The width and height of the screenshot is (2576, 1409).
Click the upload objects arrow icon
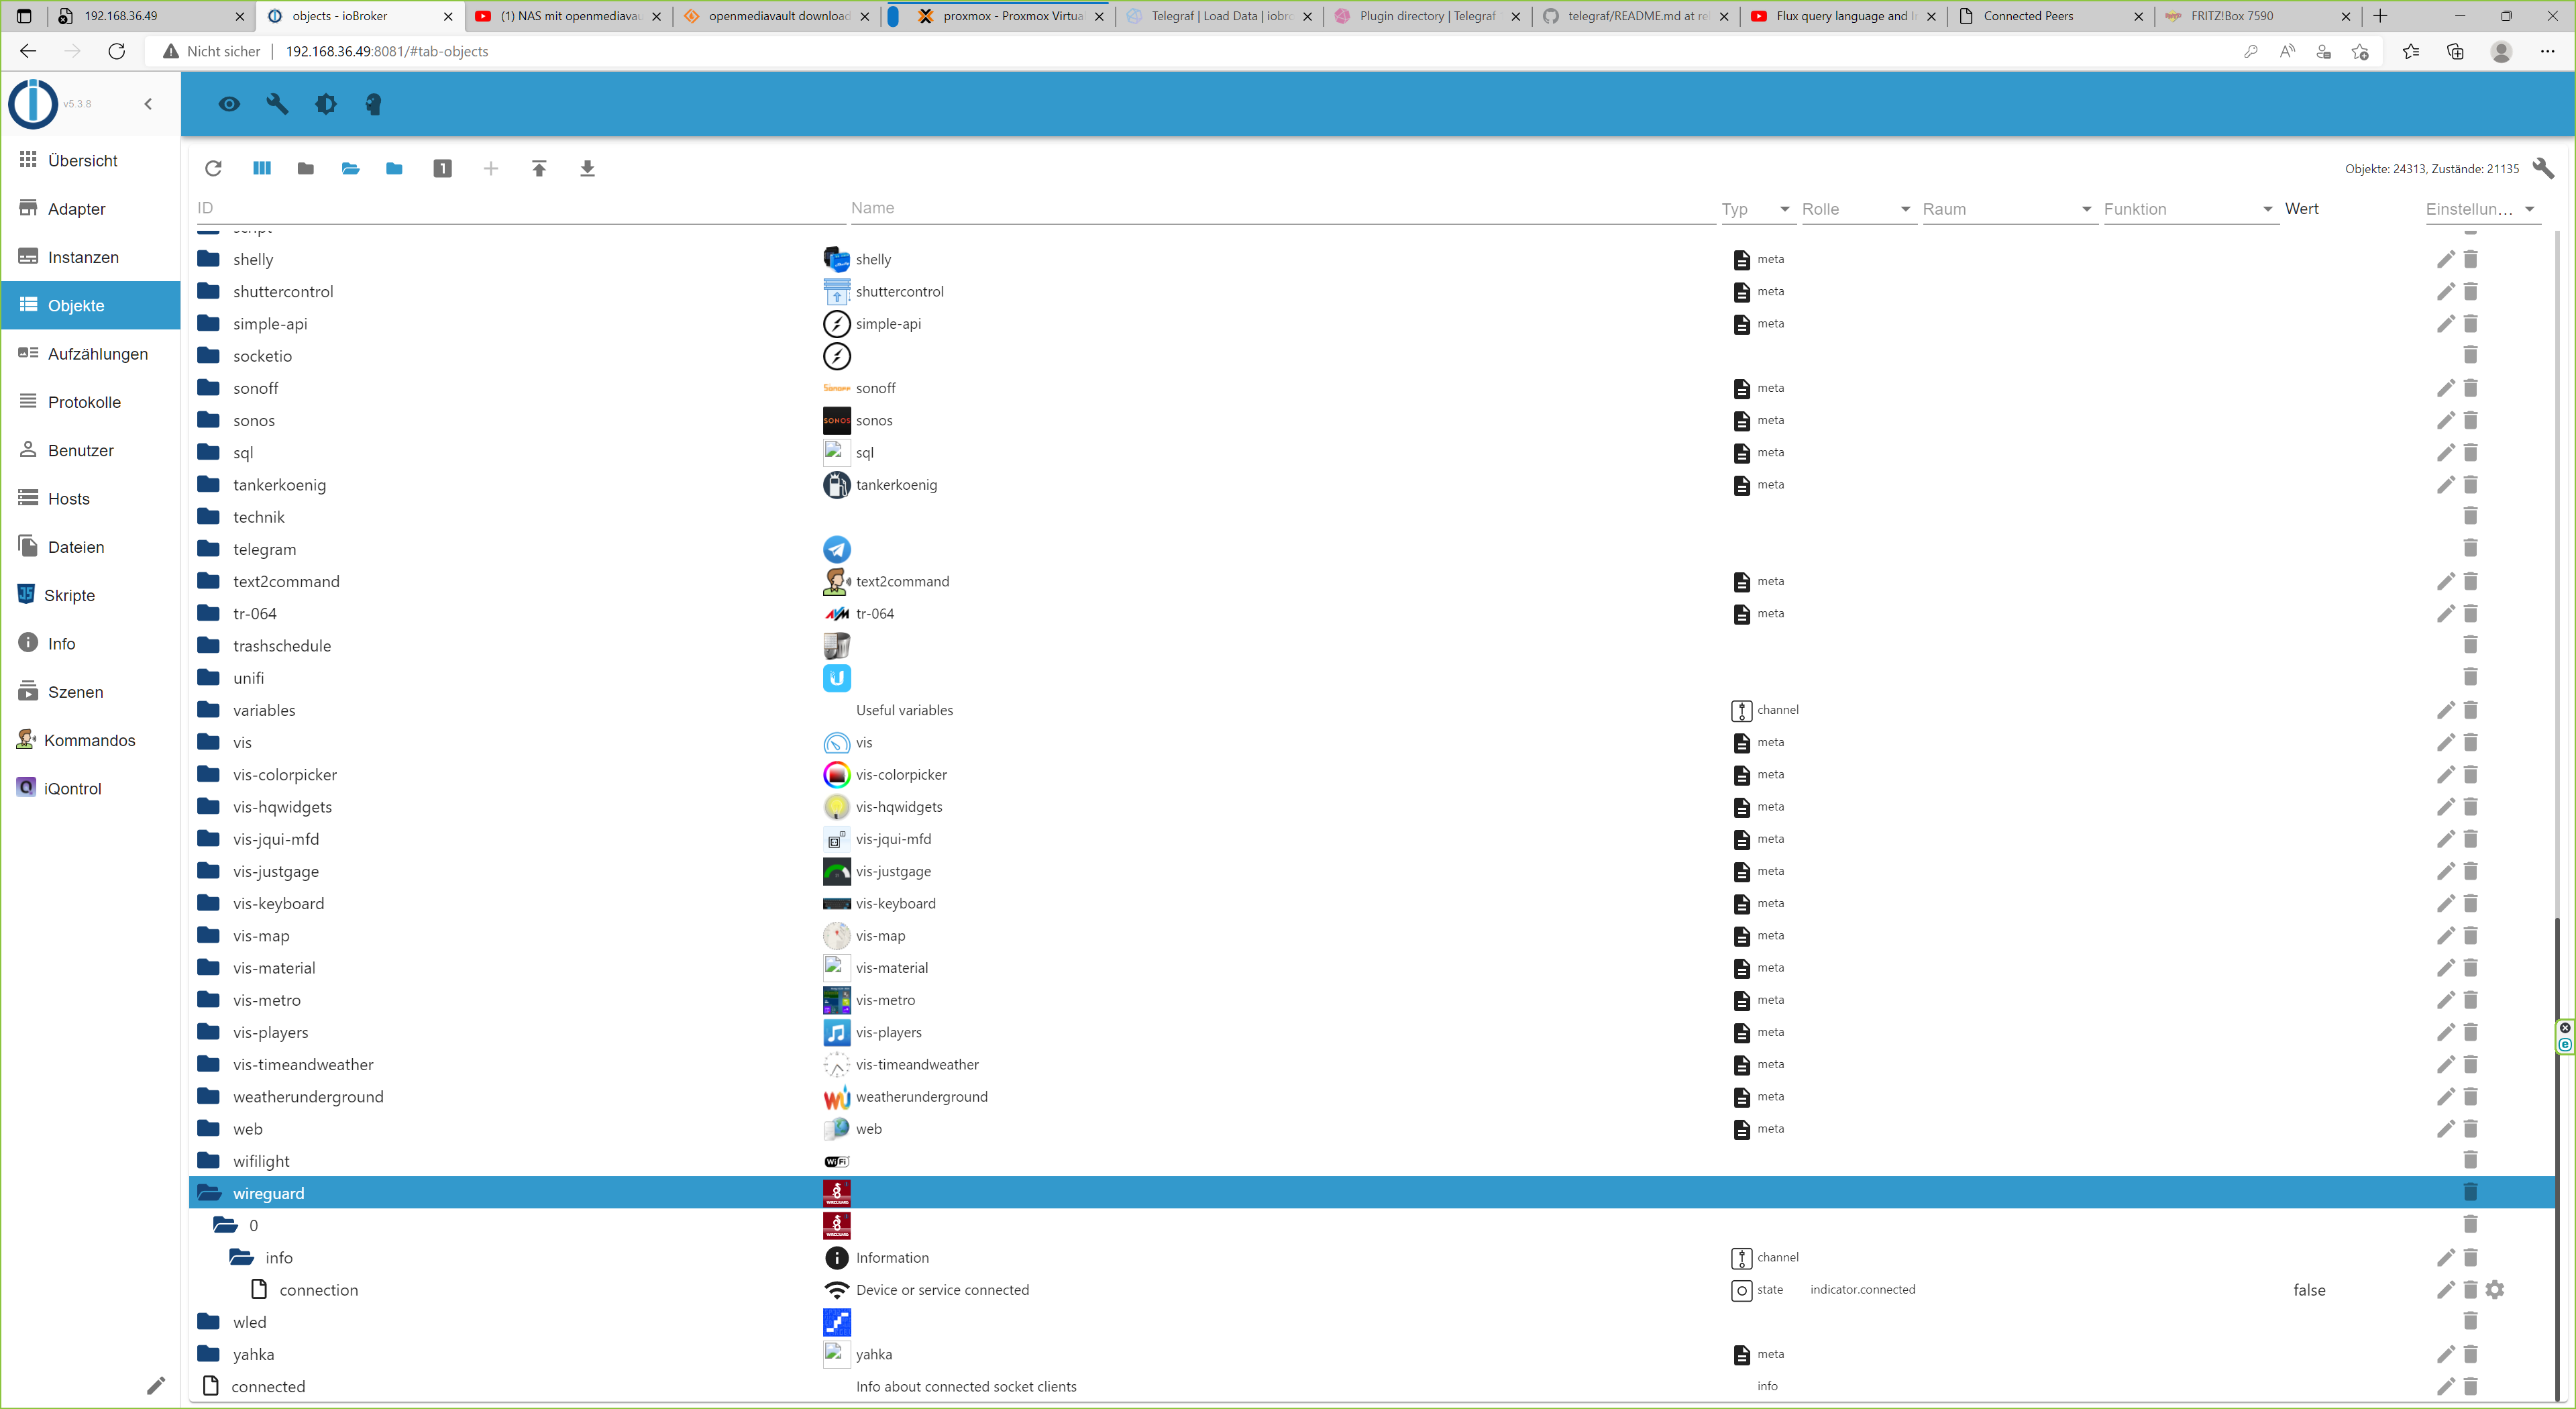click(539, 169)
